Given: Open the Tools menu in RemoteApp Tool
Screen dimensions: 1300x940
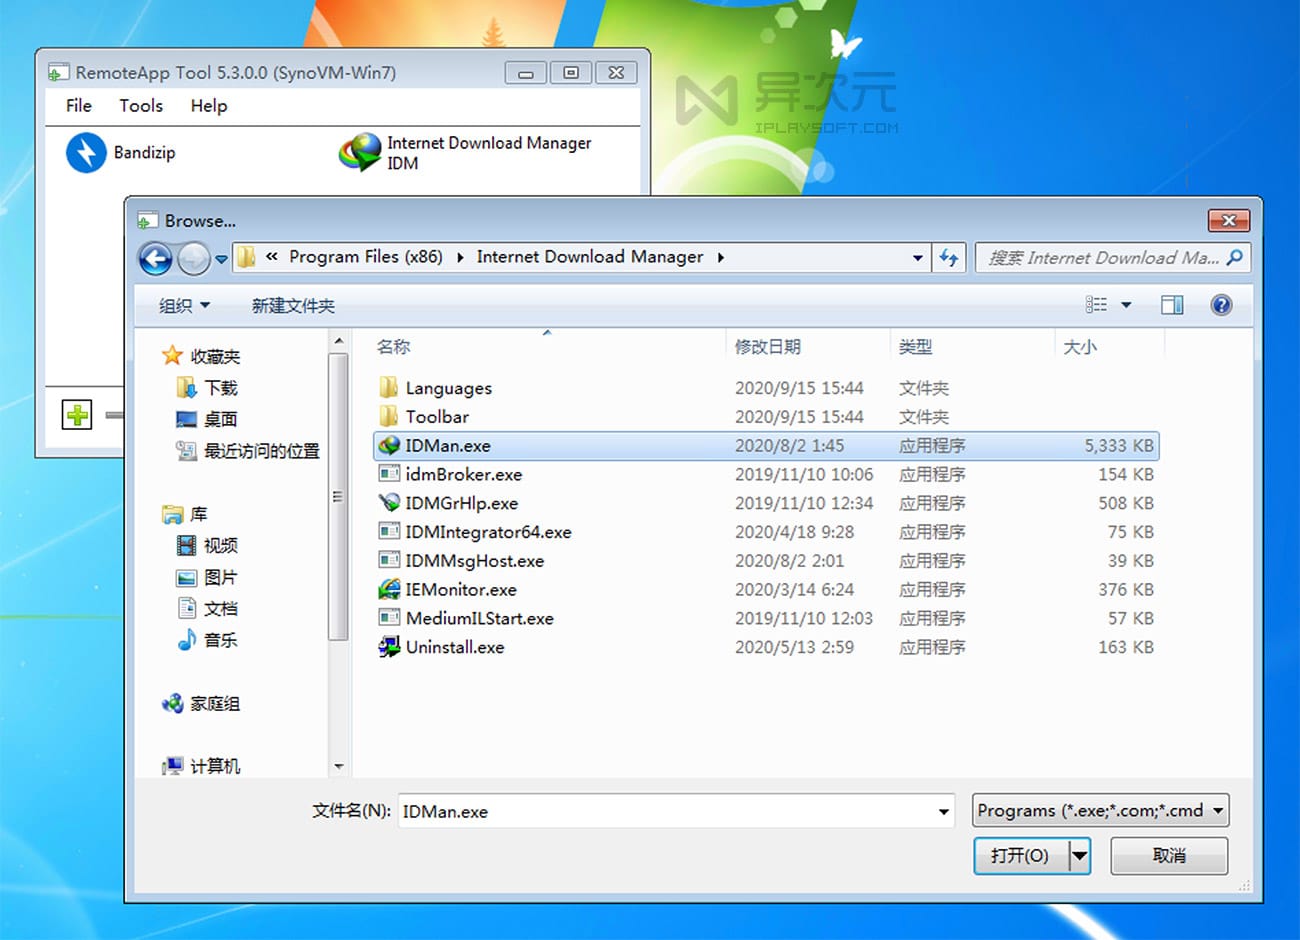Looking at the screenshot, I should point(140,106).
